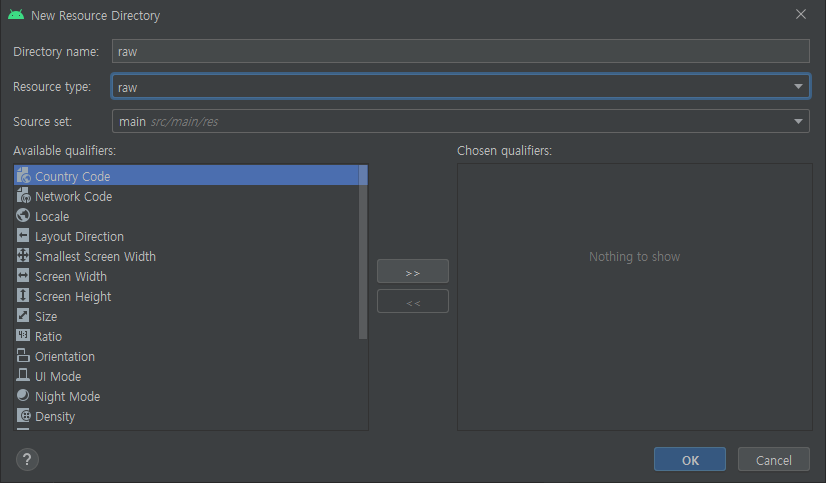Click the Night Mode icon
This screenshot has width=826, height=483.
click(x=23, y=396)
